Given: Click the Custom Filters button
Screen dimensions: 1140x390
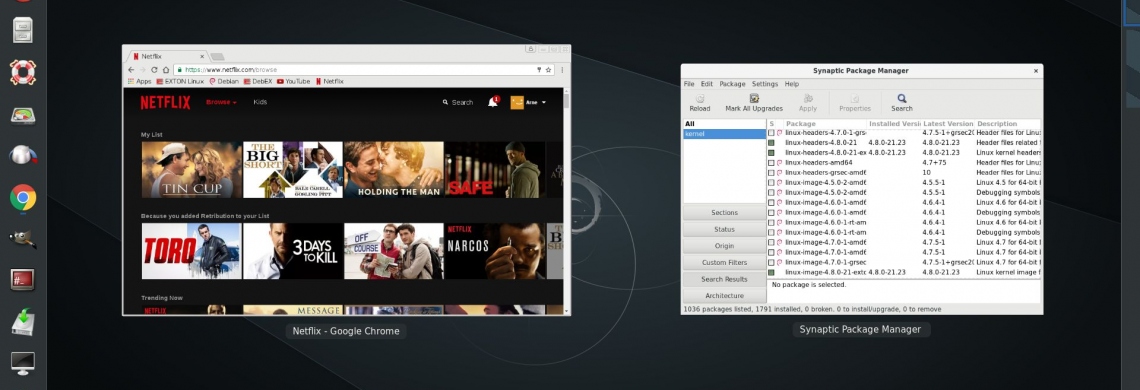Looking at the screenshot, I should 724,263.
